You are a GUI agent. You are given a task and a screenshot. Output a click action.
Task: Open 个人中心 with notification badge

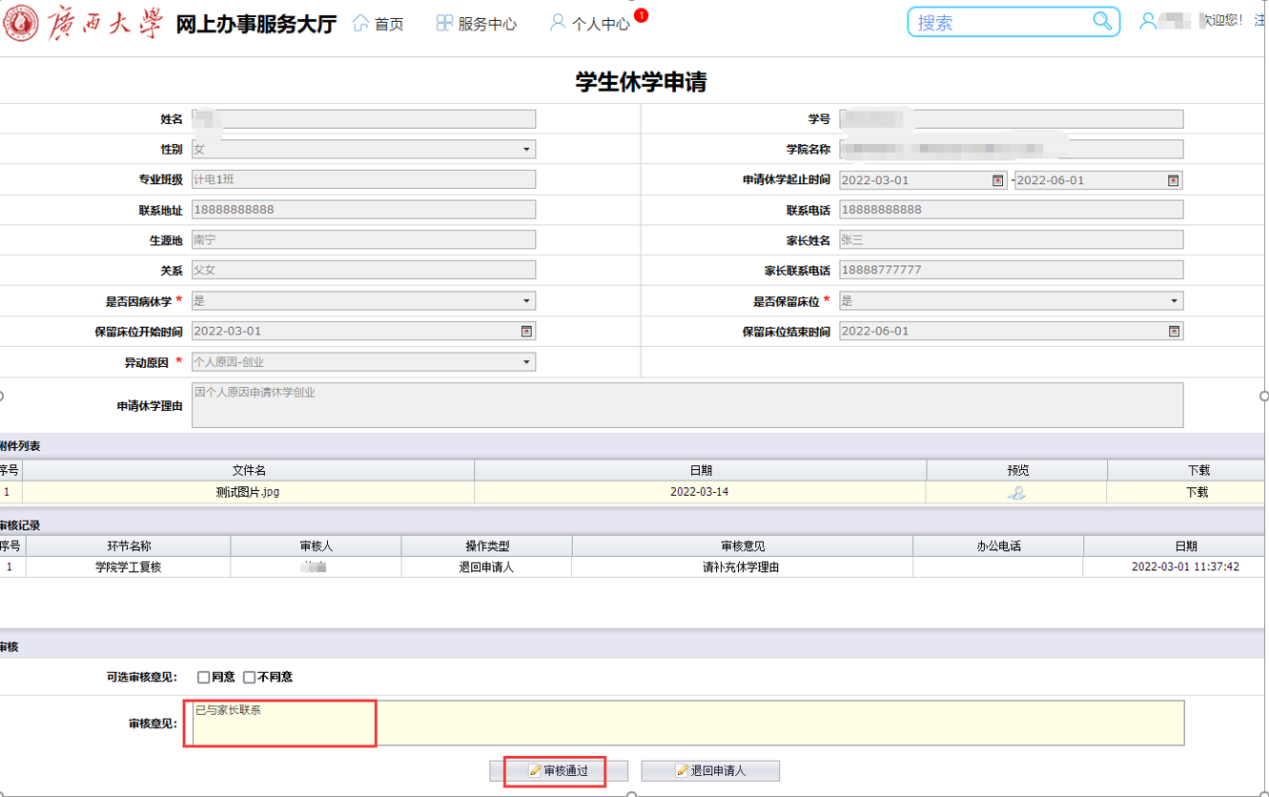pos(590,23)
